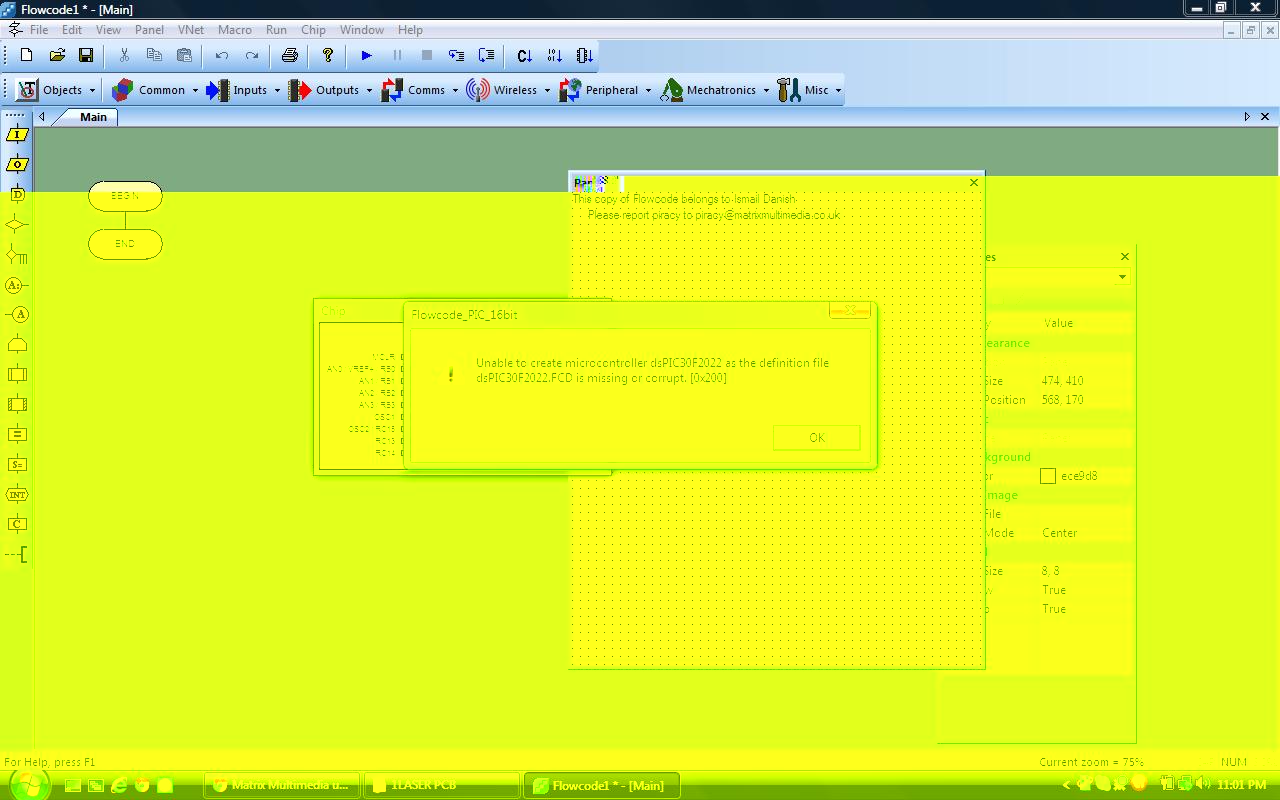
Task: Close the Properties pane
Action: [x=1124, y=257]
